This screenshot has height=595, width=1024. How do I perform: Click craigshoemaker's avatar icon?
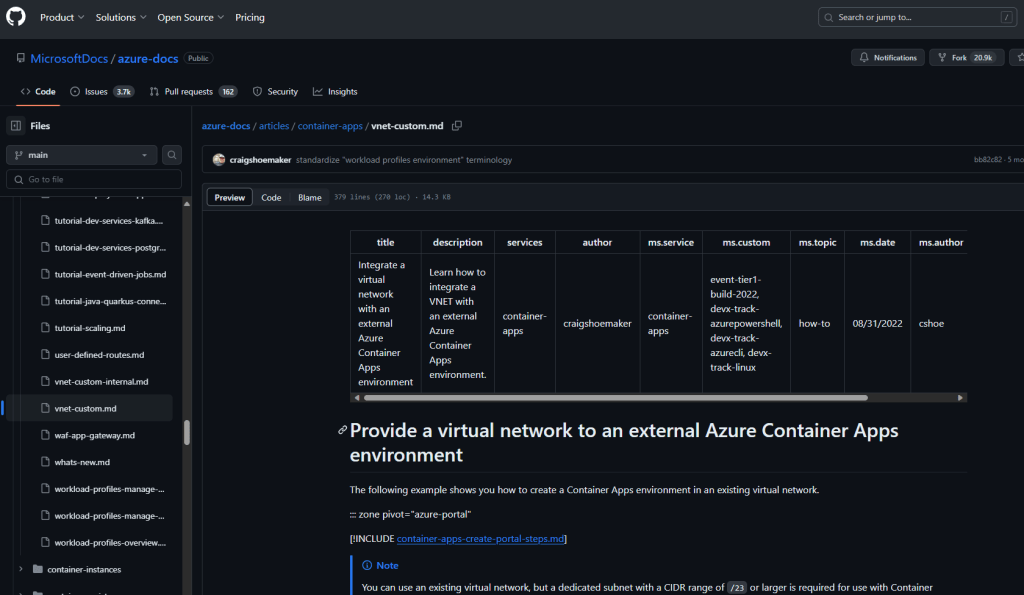click(x=219, y=160)
